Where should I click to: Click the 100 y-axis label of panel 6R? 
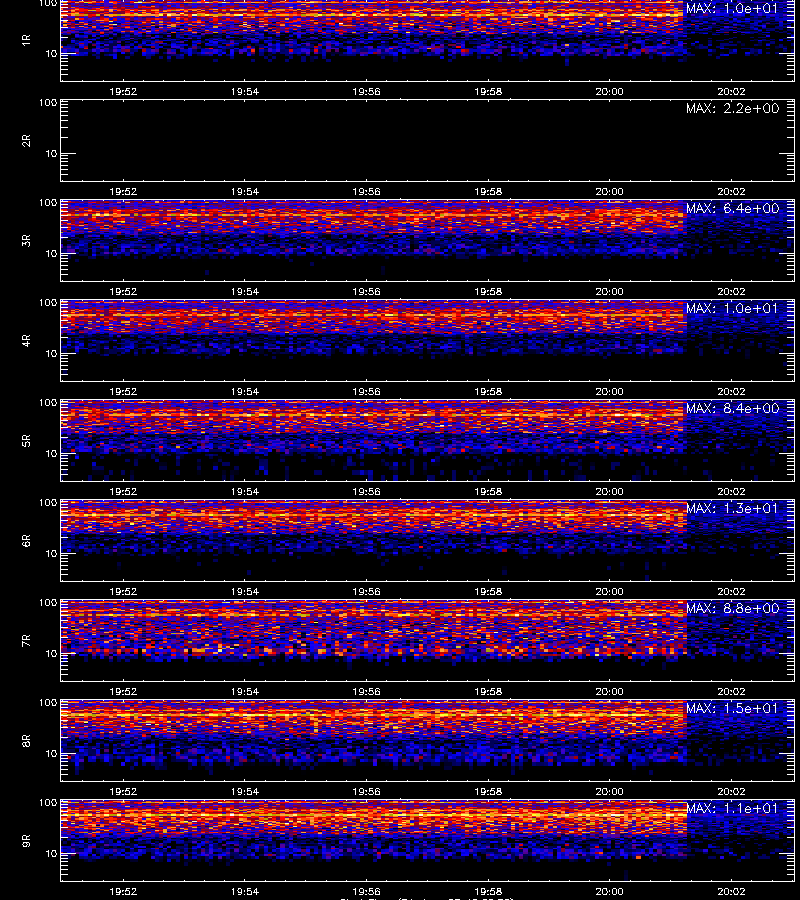coord(48,503)
